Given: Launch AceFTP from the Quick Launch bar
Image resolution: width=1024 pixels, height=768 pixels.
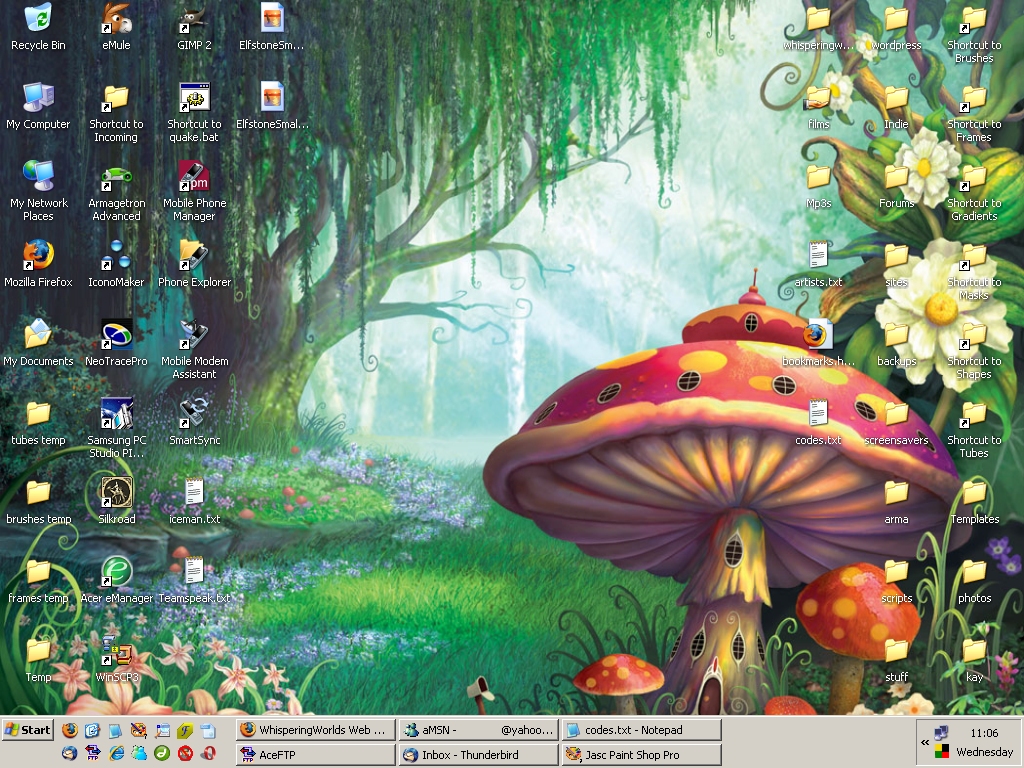Looking at the screenshot, I should point(93,753).
